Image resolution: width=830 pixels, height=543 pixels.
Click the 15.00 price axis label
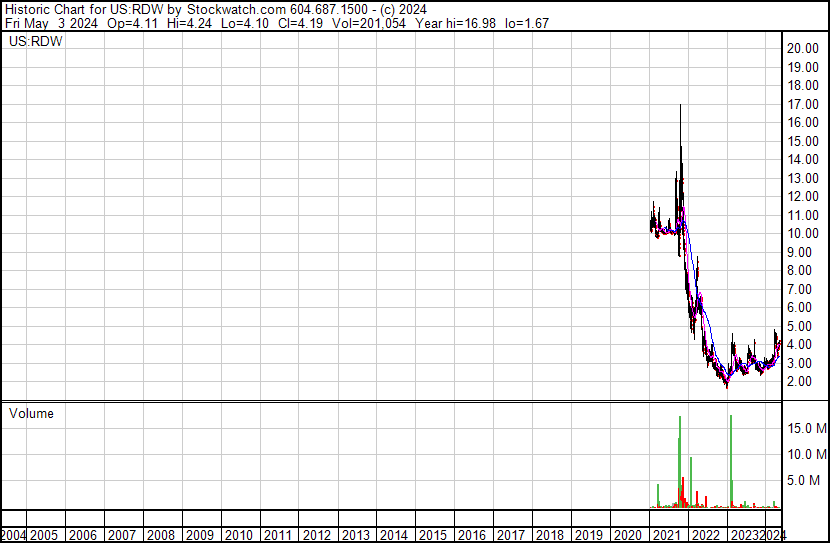[803, 141]
